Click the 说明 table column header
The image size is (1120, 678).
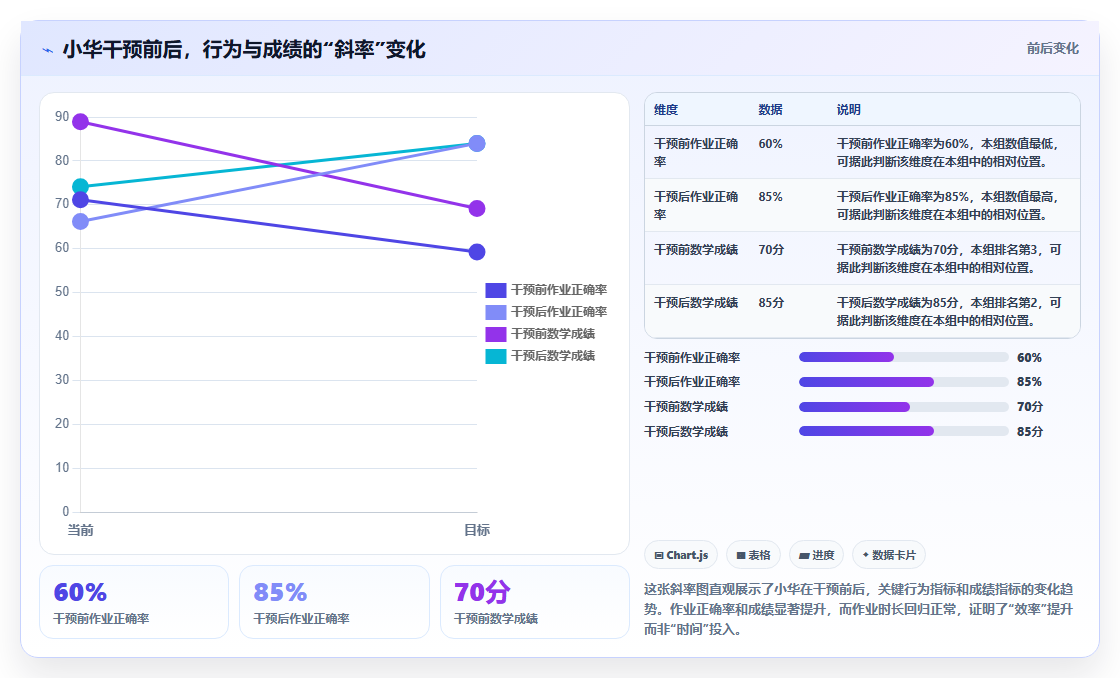tap(849, 110)
